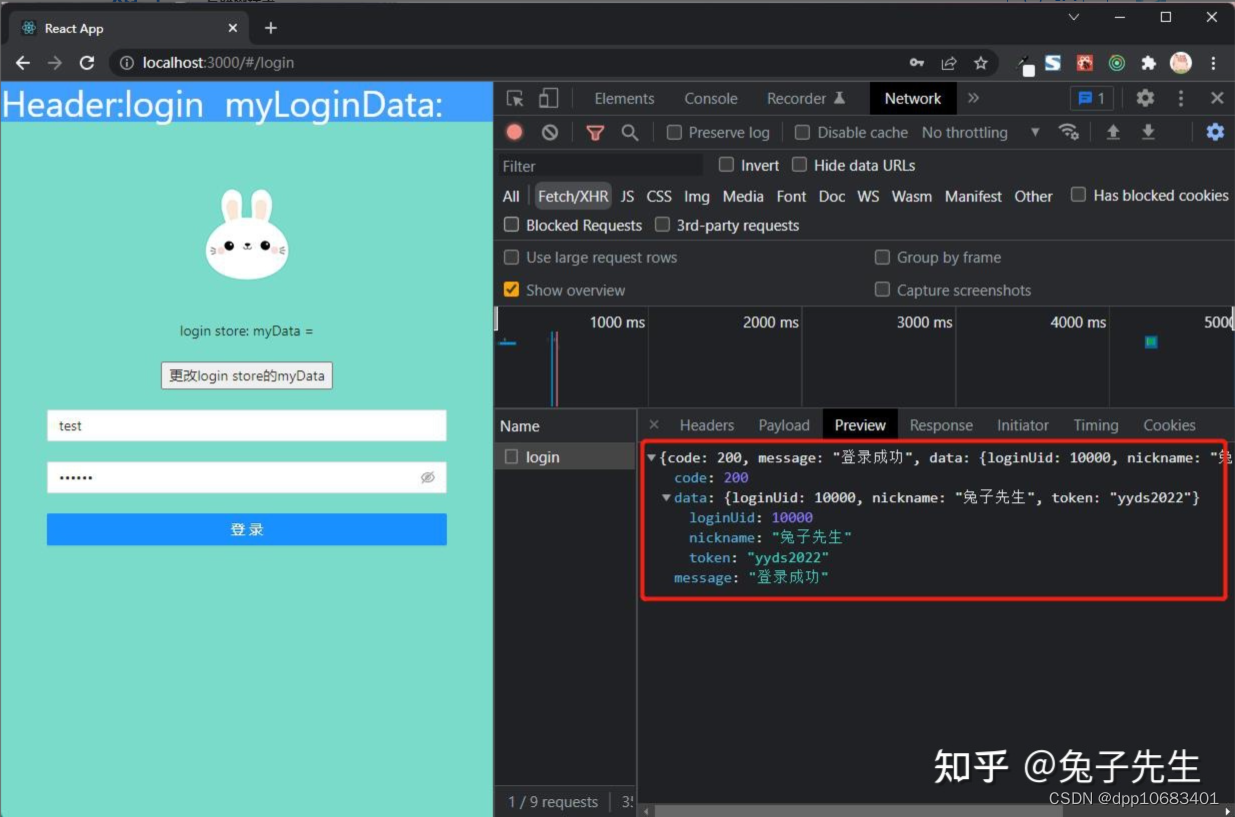The width and height of the screenshot is (1235, 817).
Task: Open the tab search chevron in title bar
Action: [1074, 18]
